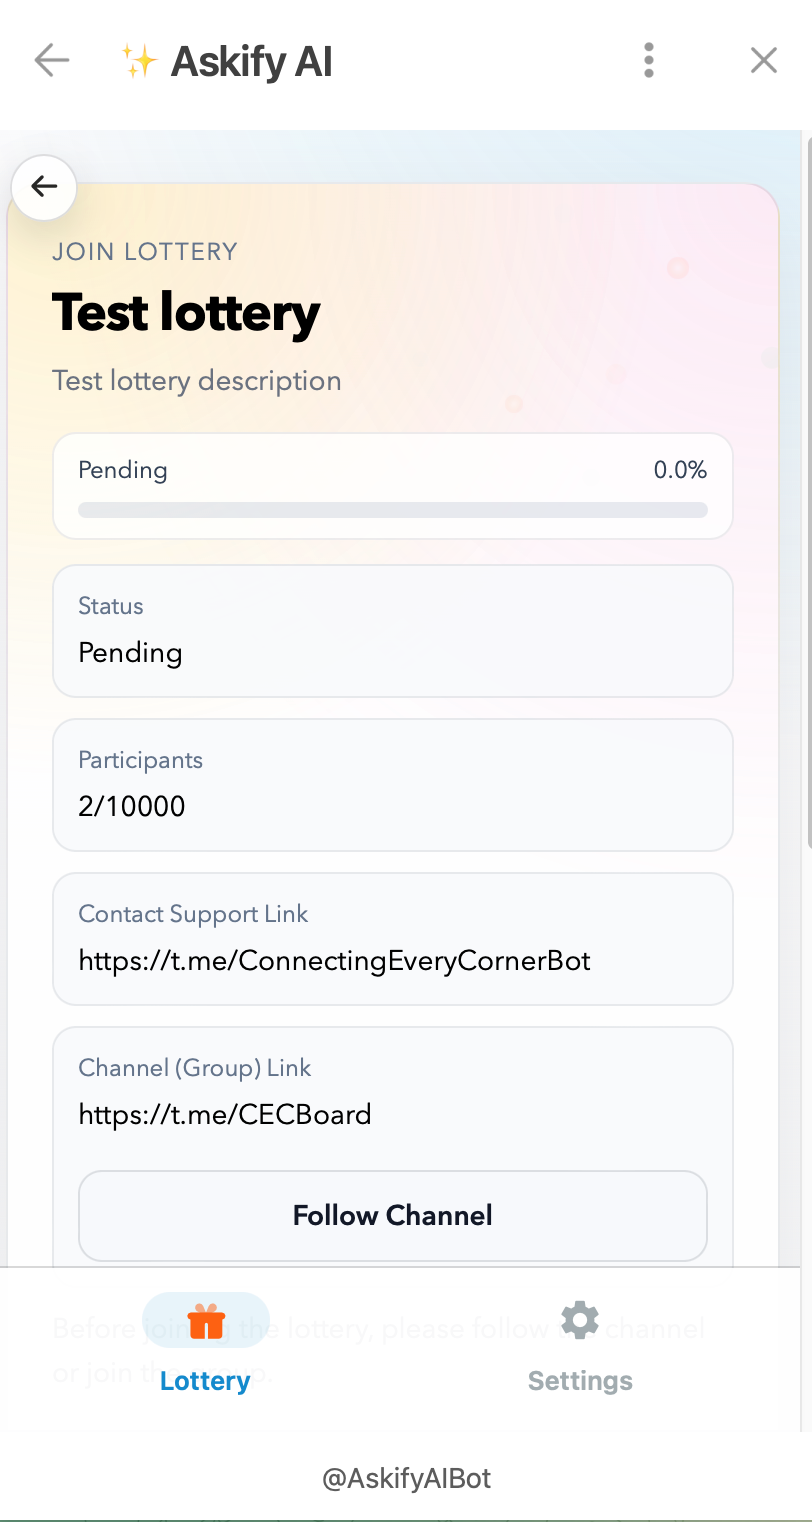Screen dimensions: 812x1522
Task: Click the Pending progress bar
Action: 392,510
